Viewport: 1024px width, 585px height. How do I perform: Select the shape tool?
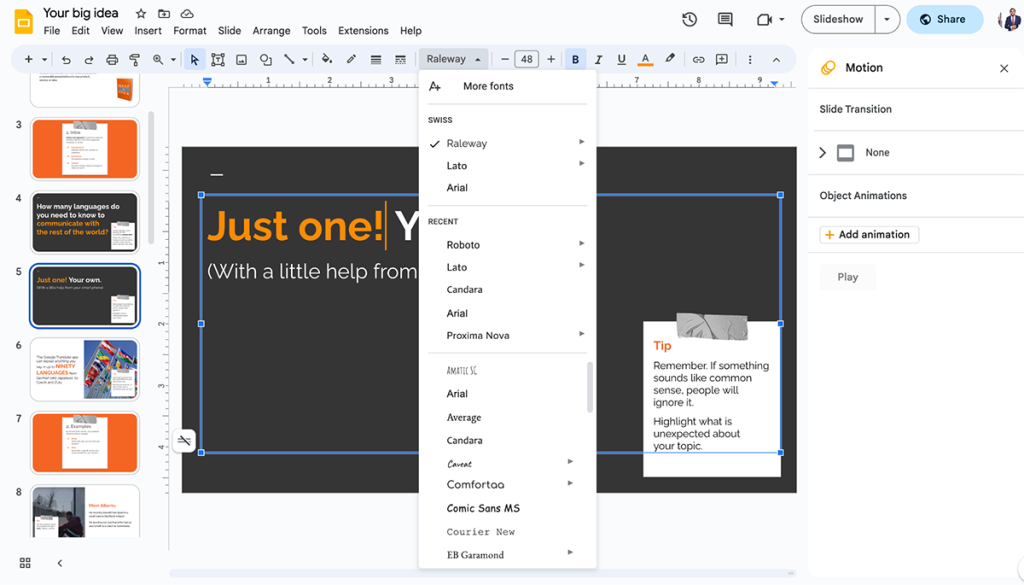265,59
